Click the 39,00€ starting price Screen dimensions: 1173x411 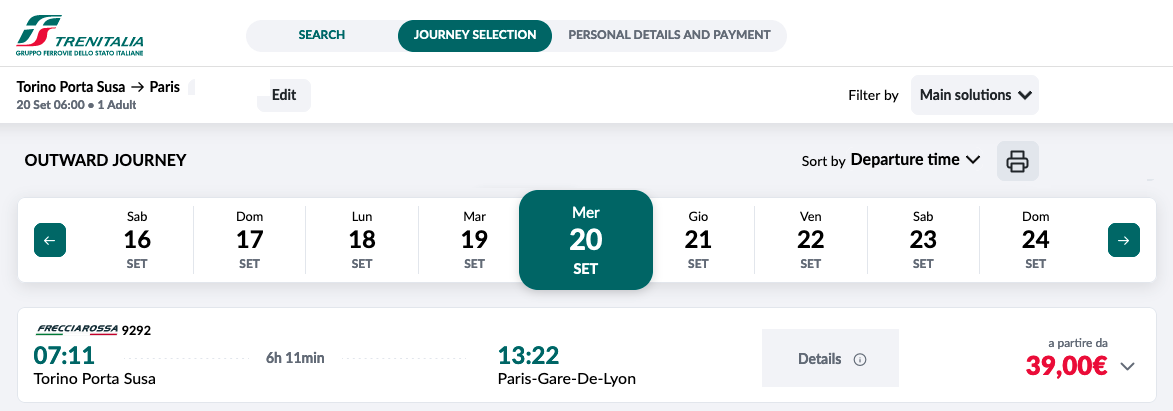tap(1066, 366)
